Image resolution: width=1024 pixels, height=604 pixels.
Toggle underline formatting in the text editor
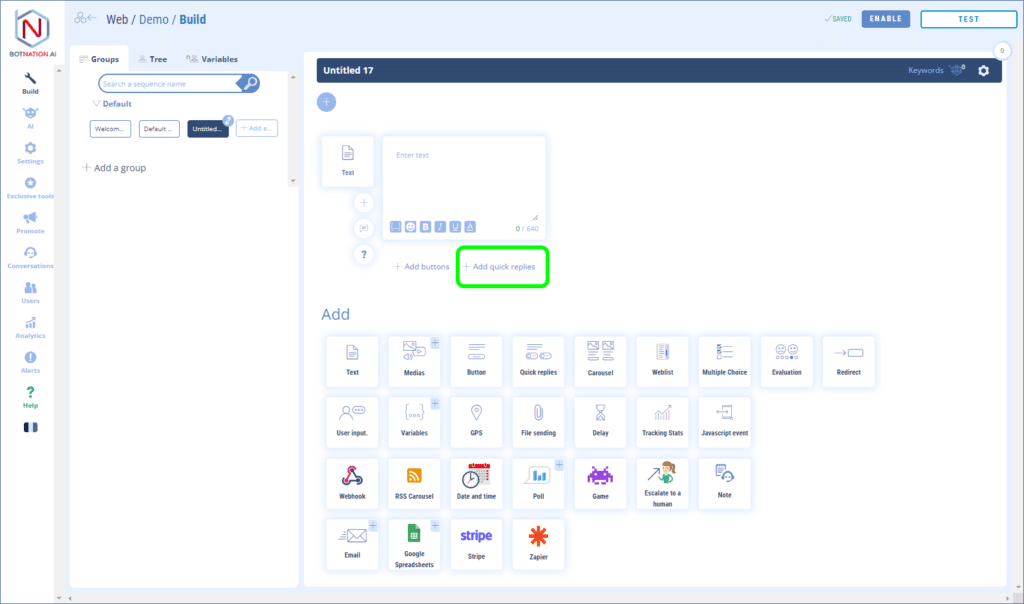456,227
